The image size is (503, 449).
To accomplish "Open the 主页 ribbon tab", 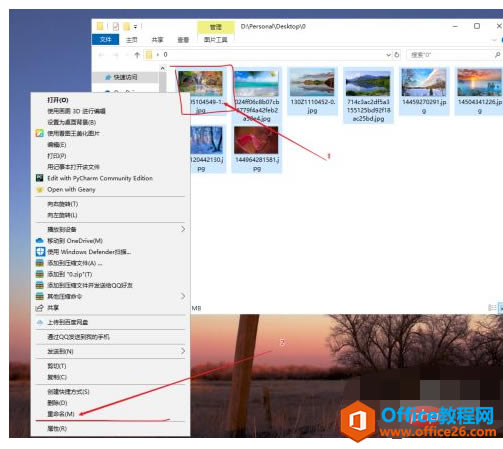I will point(132,40).
